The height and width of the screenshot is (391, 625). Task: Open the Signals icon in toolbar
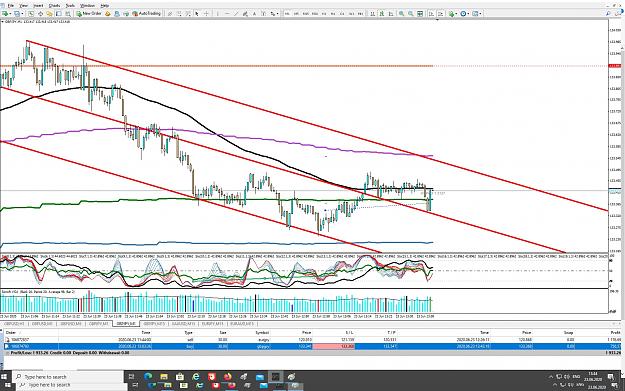click(117, 14)
